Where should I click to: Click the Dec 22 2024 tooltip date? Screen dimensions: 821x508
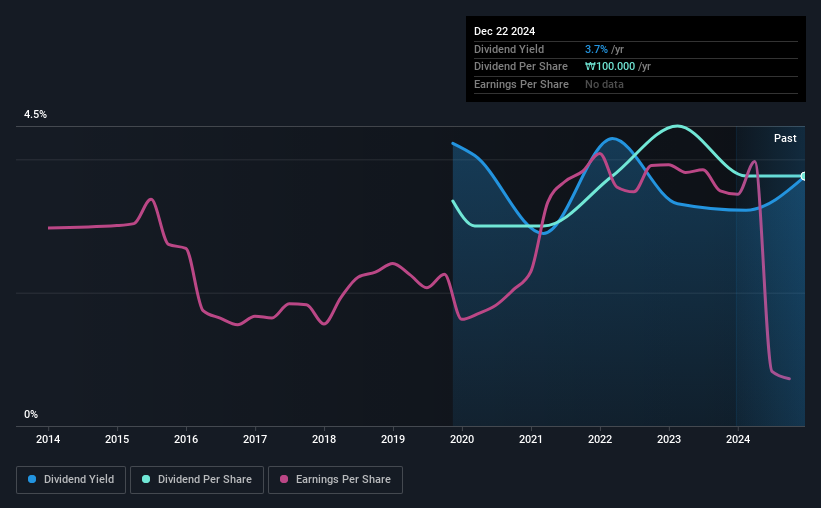[x=504, y=31]
